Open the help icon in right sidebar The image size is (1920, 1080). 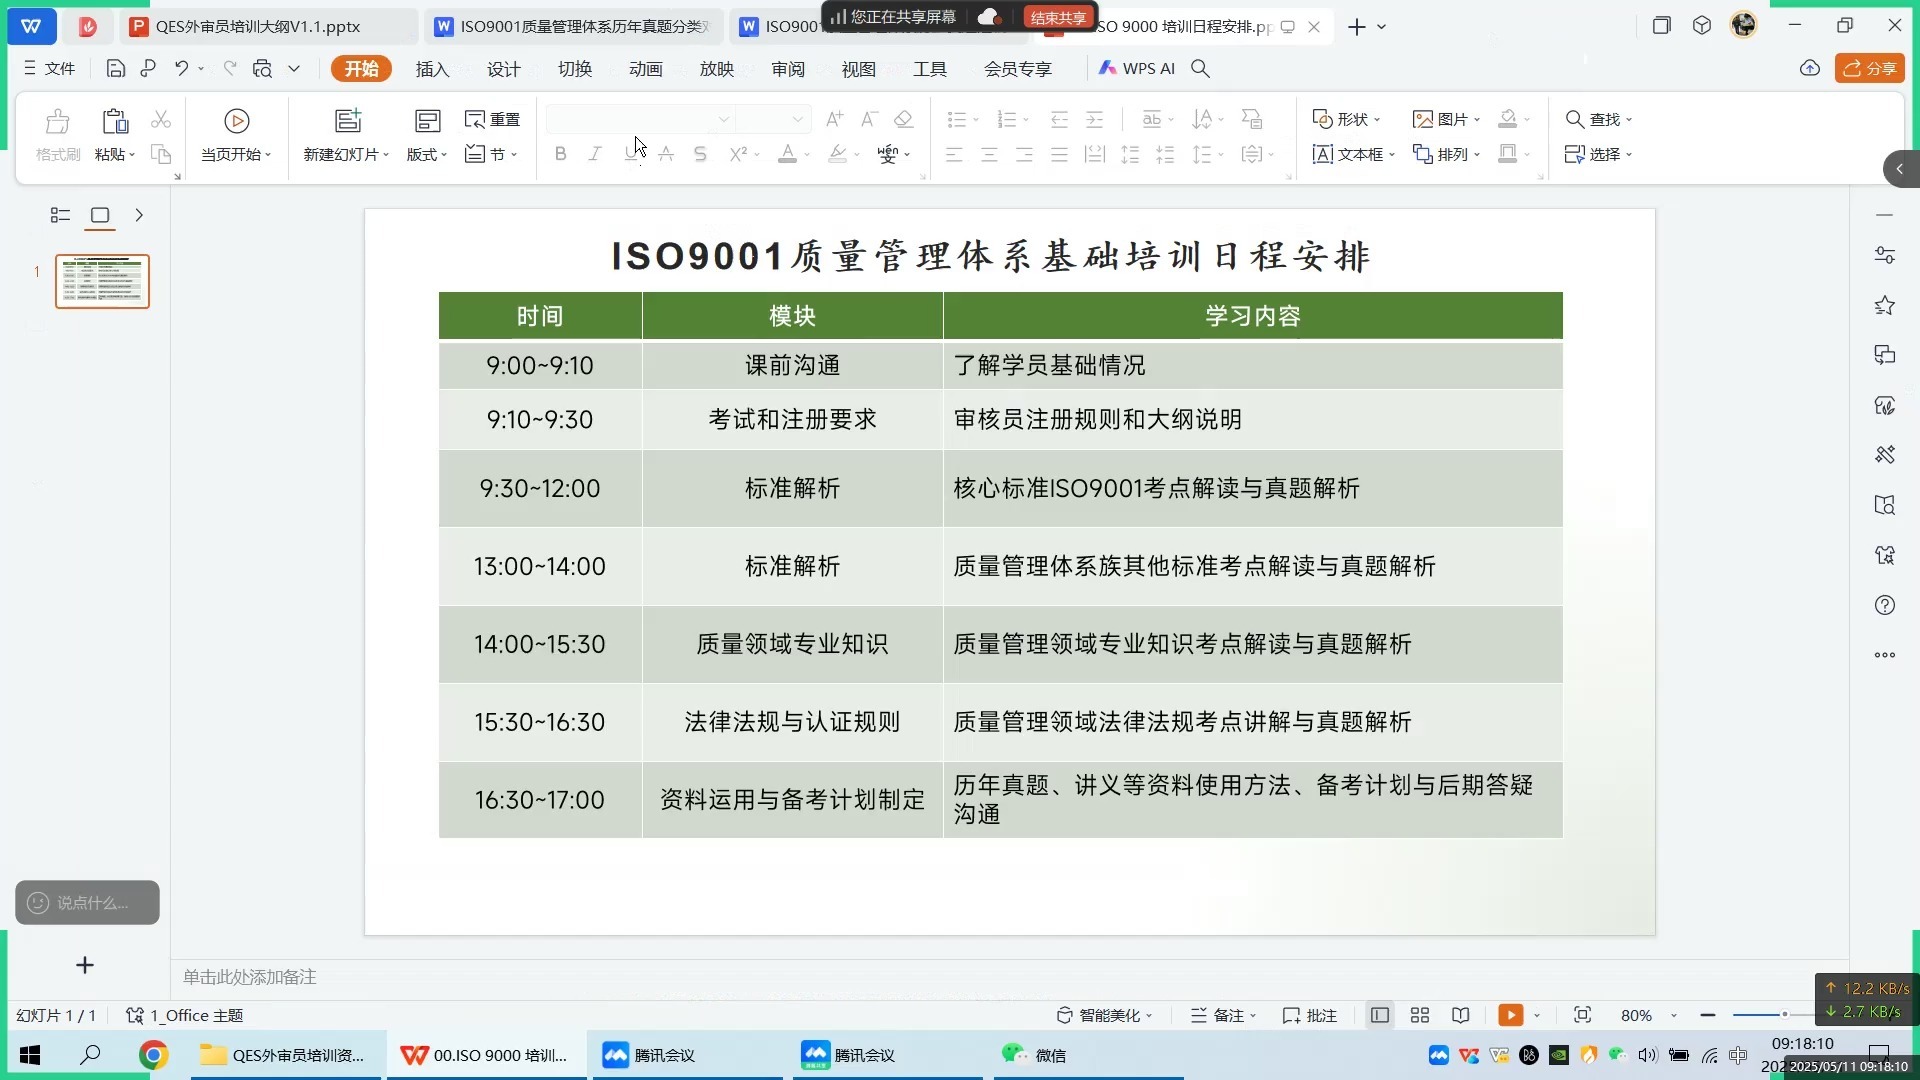tap(1884, 605)
